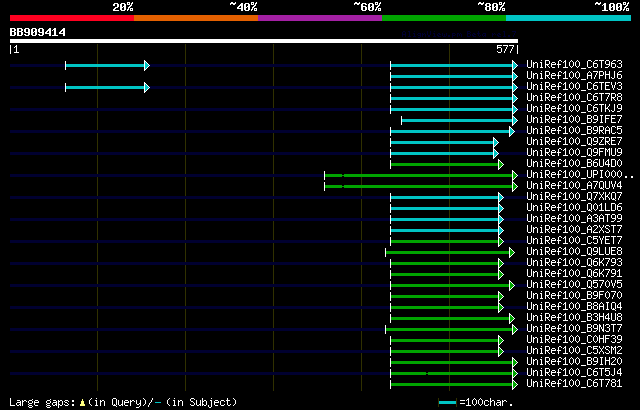640x410 pixels.
Task: Click the white BB909414 query sequence bar
Action: [264, 41]
